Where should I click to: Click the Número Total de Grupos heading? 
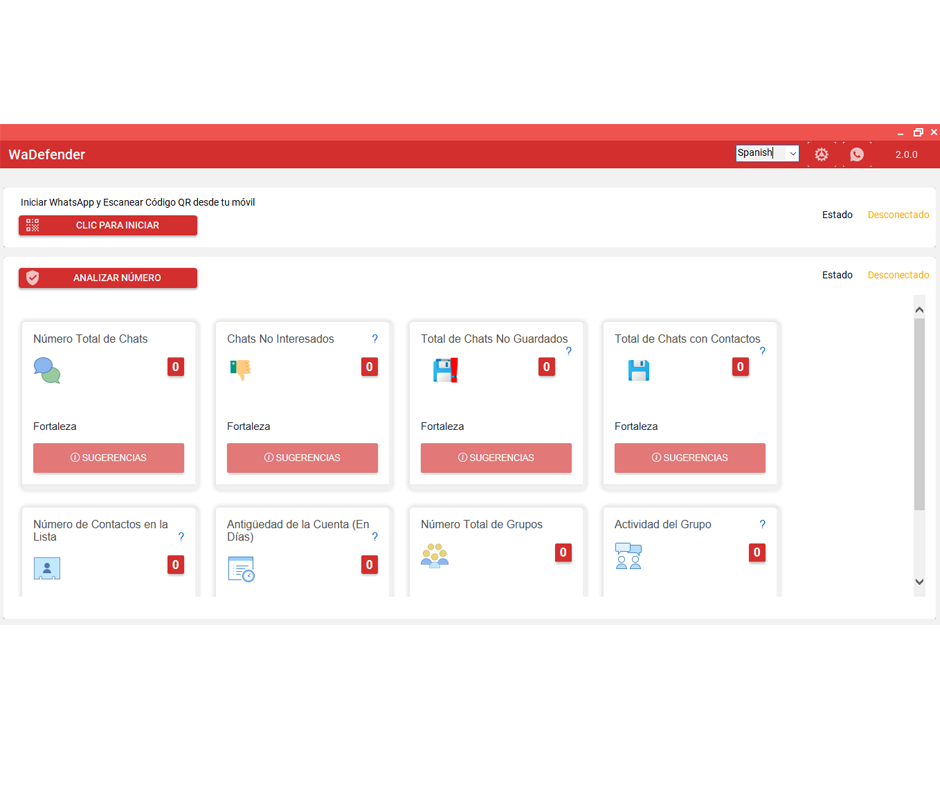tap(481, 524)
